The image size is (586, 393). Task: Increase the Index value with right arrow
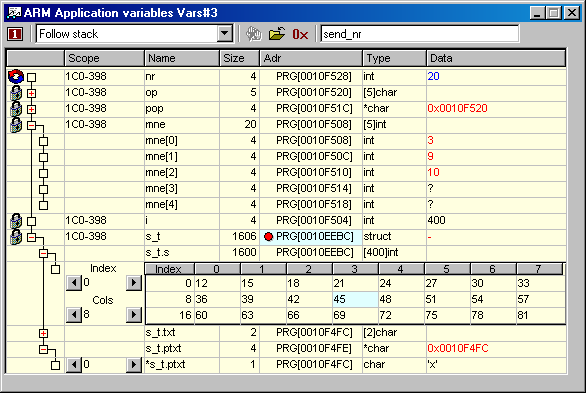tap(134, 283)
